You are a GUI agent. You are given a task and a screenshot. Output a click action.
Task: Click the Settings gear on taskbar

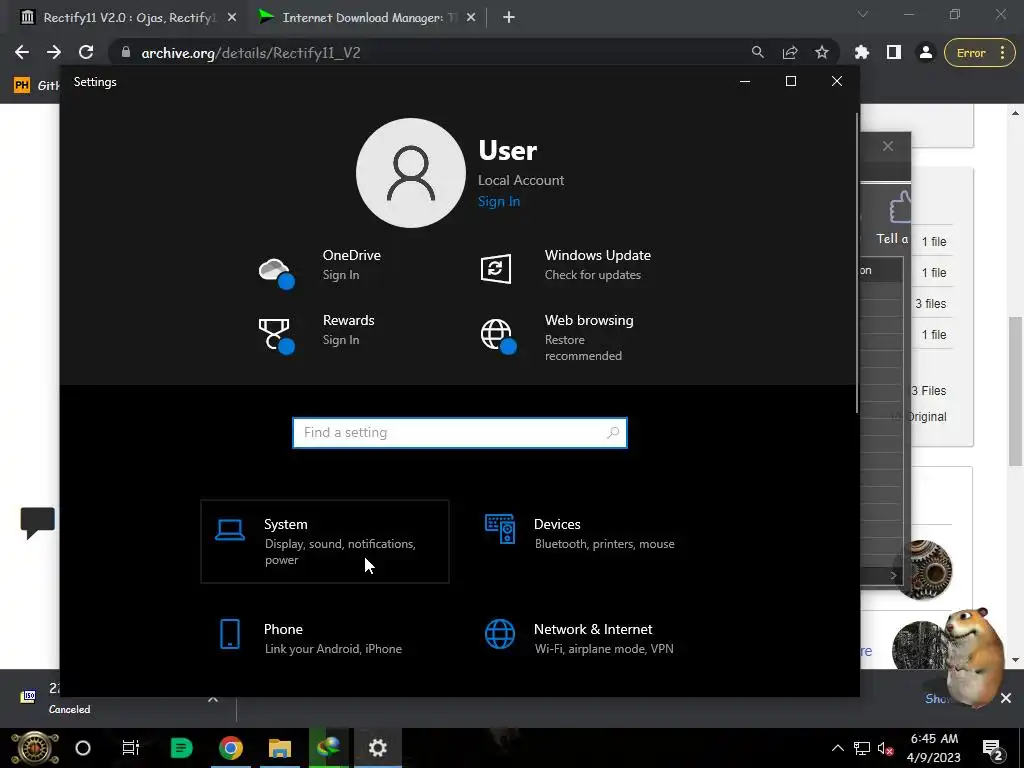(377, 748)
